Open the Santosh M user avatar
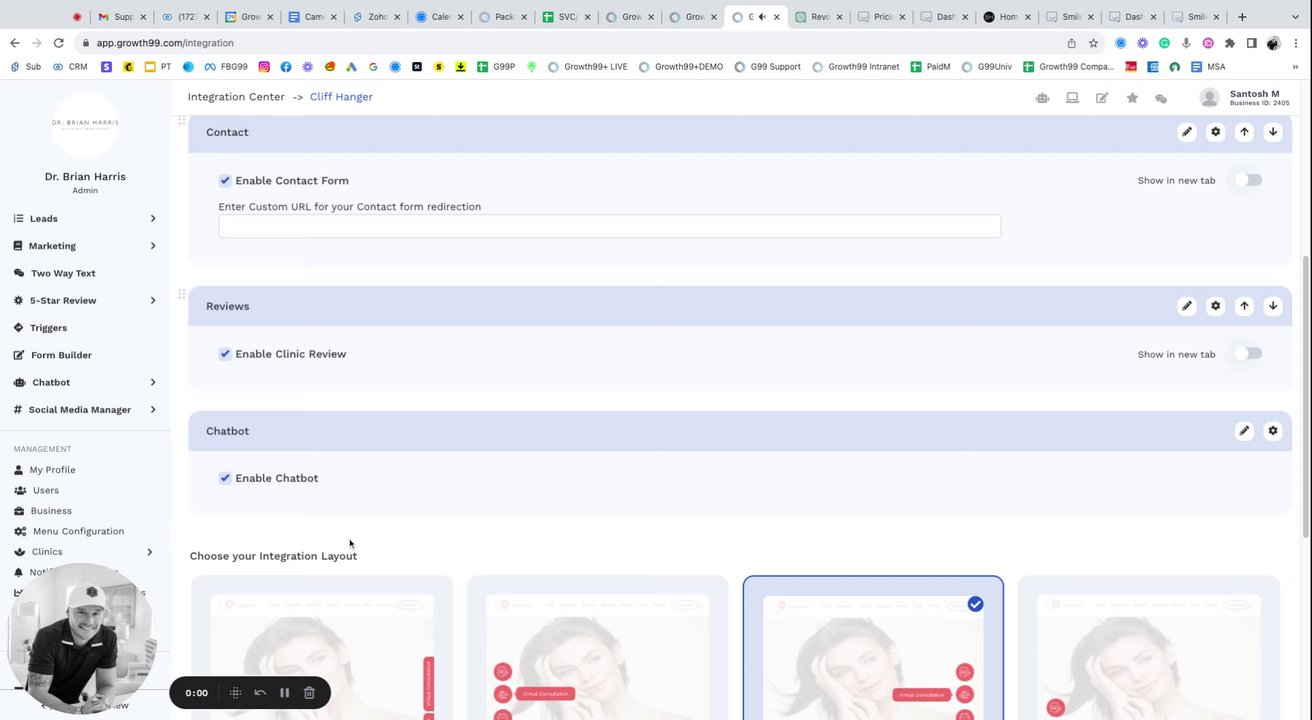The height and width of the screenshot is (720, 1312). [x=1209, y=98]
